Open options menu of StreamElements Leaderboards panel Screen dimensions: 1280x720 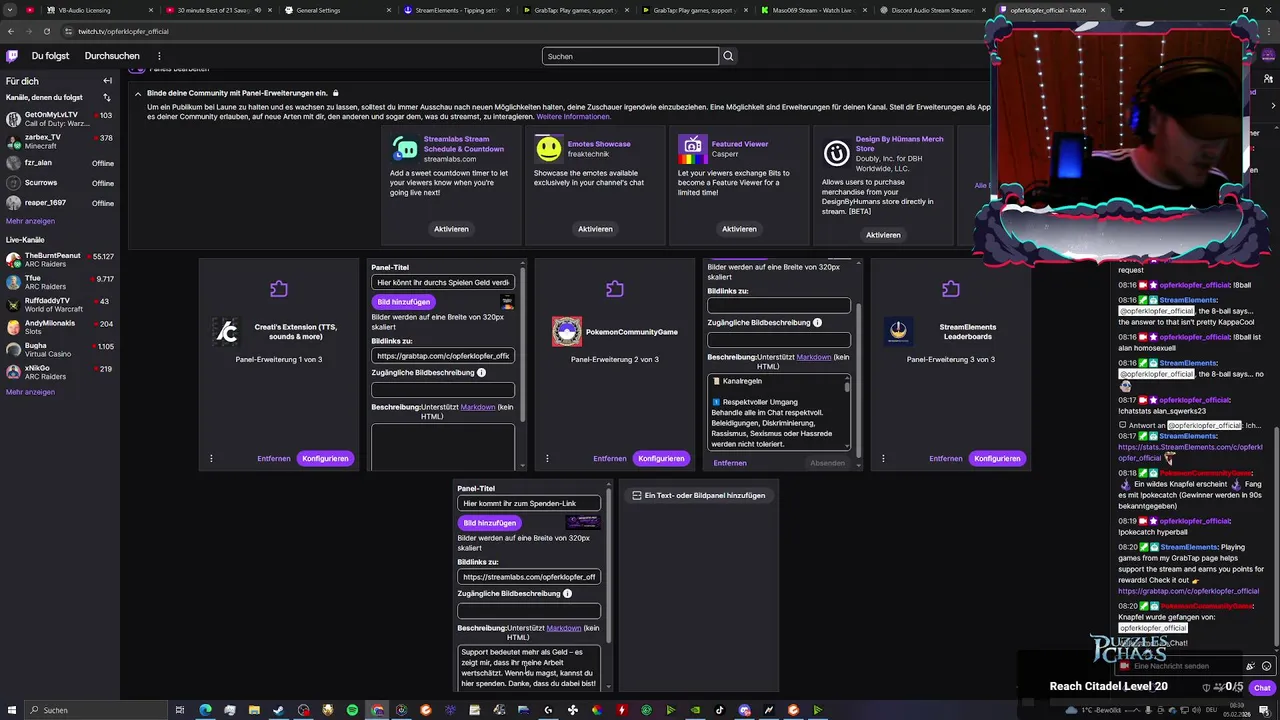coord(883,459)
